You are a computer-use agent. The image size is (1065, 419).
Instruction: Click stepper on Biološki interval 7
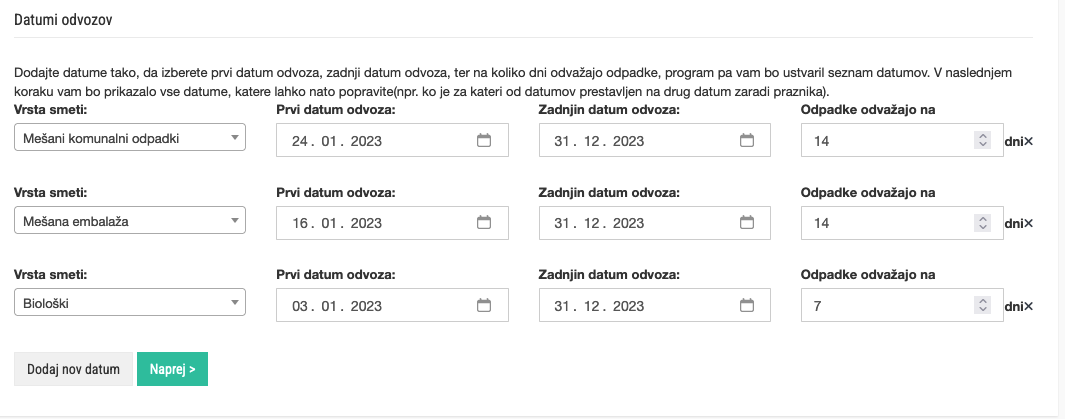pyautogui.click(x=982, y=305)
